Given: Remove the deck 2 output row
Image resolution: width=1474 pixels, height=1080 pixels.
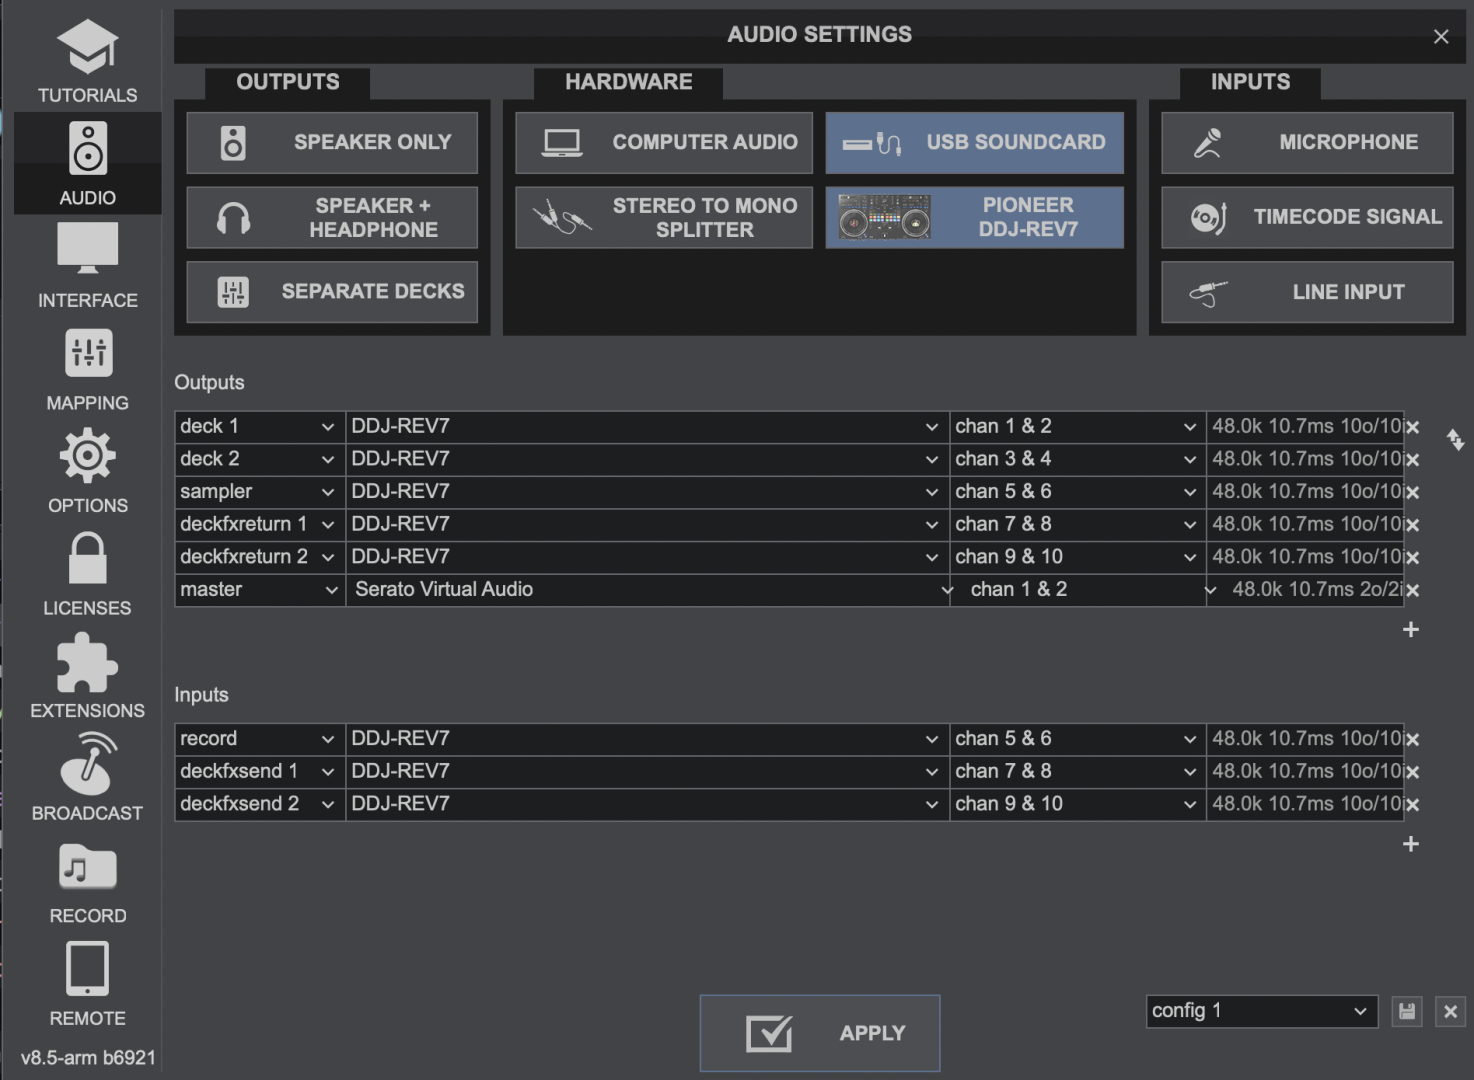Looking at the screenshot, I should pyautogui.click(x=1412, y=460).
